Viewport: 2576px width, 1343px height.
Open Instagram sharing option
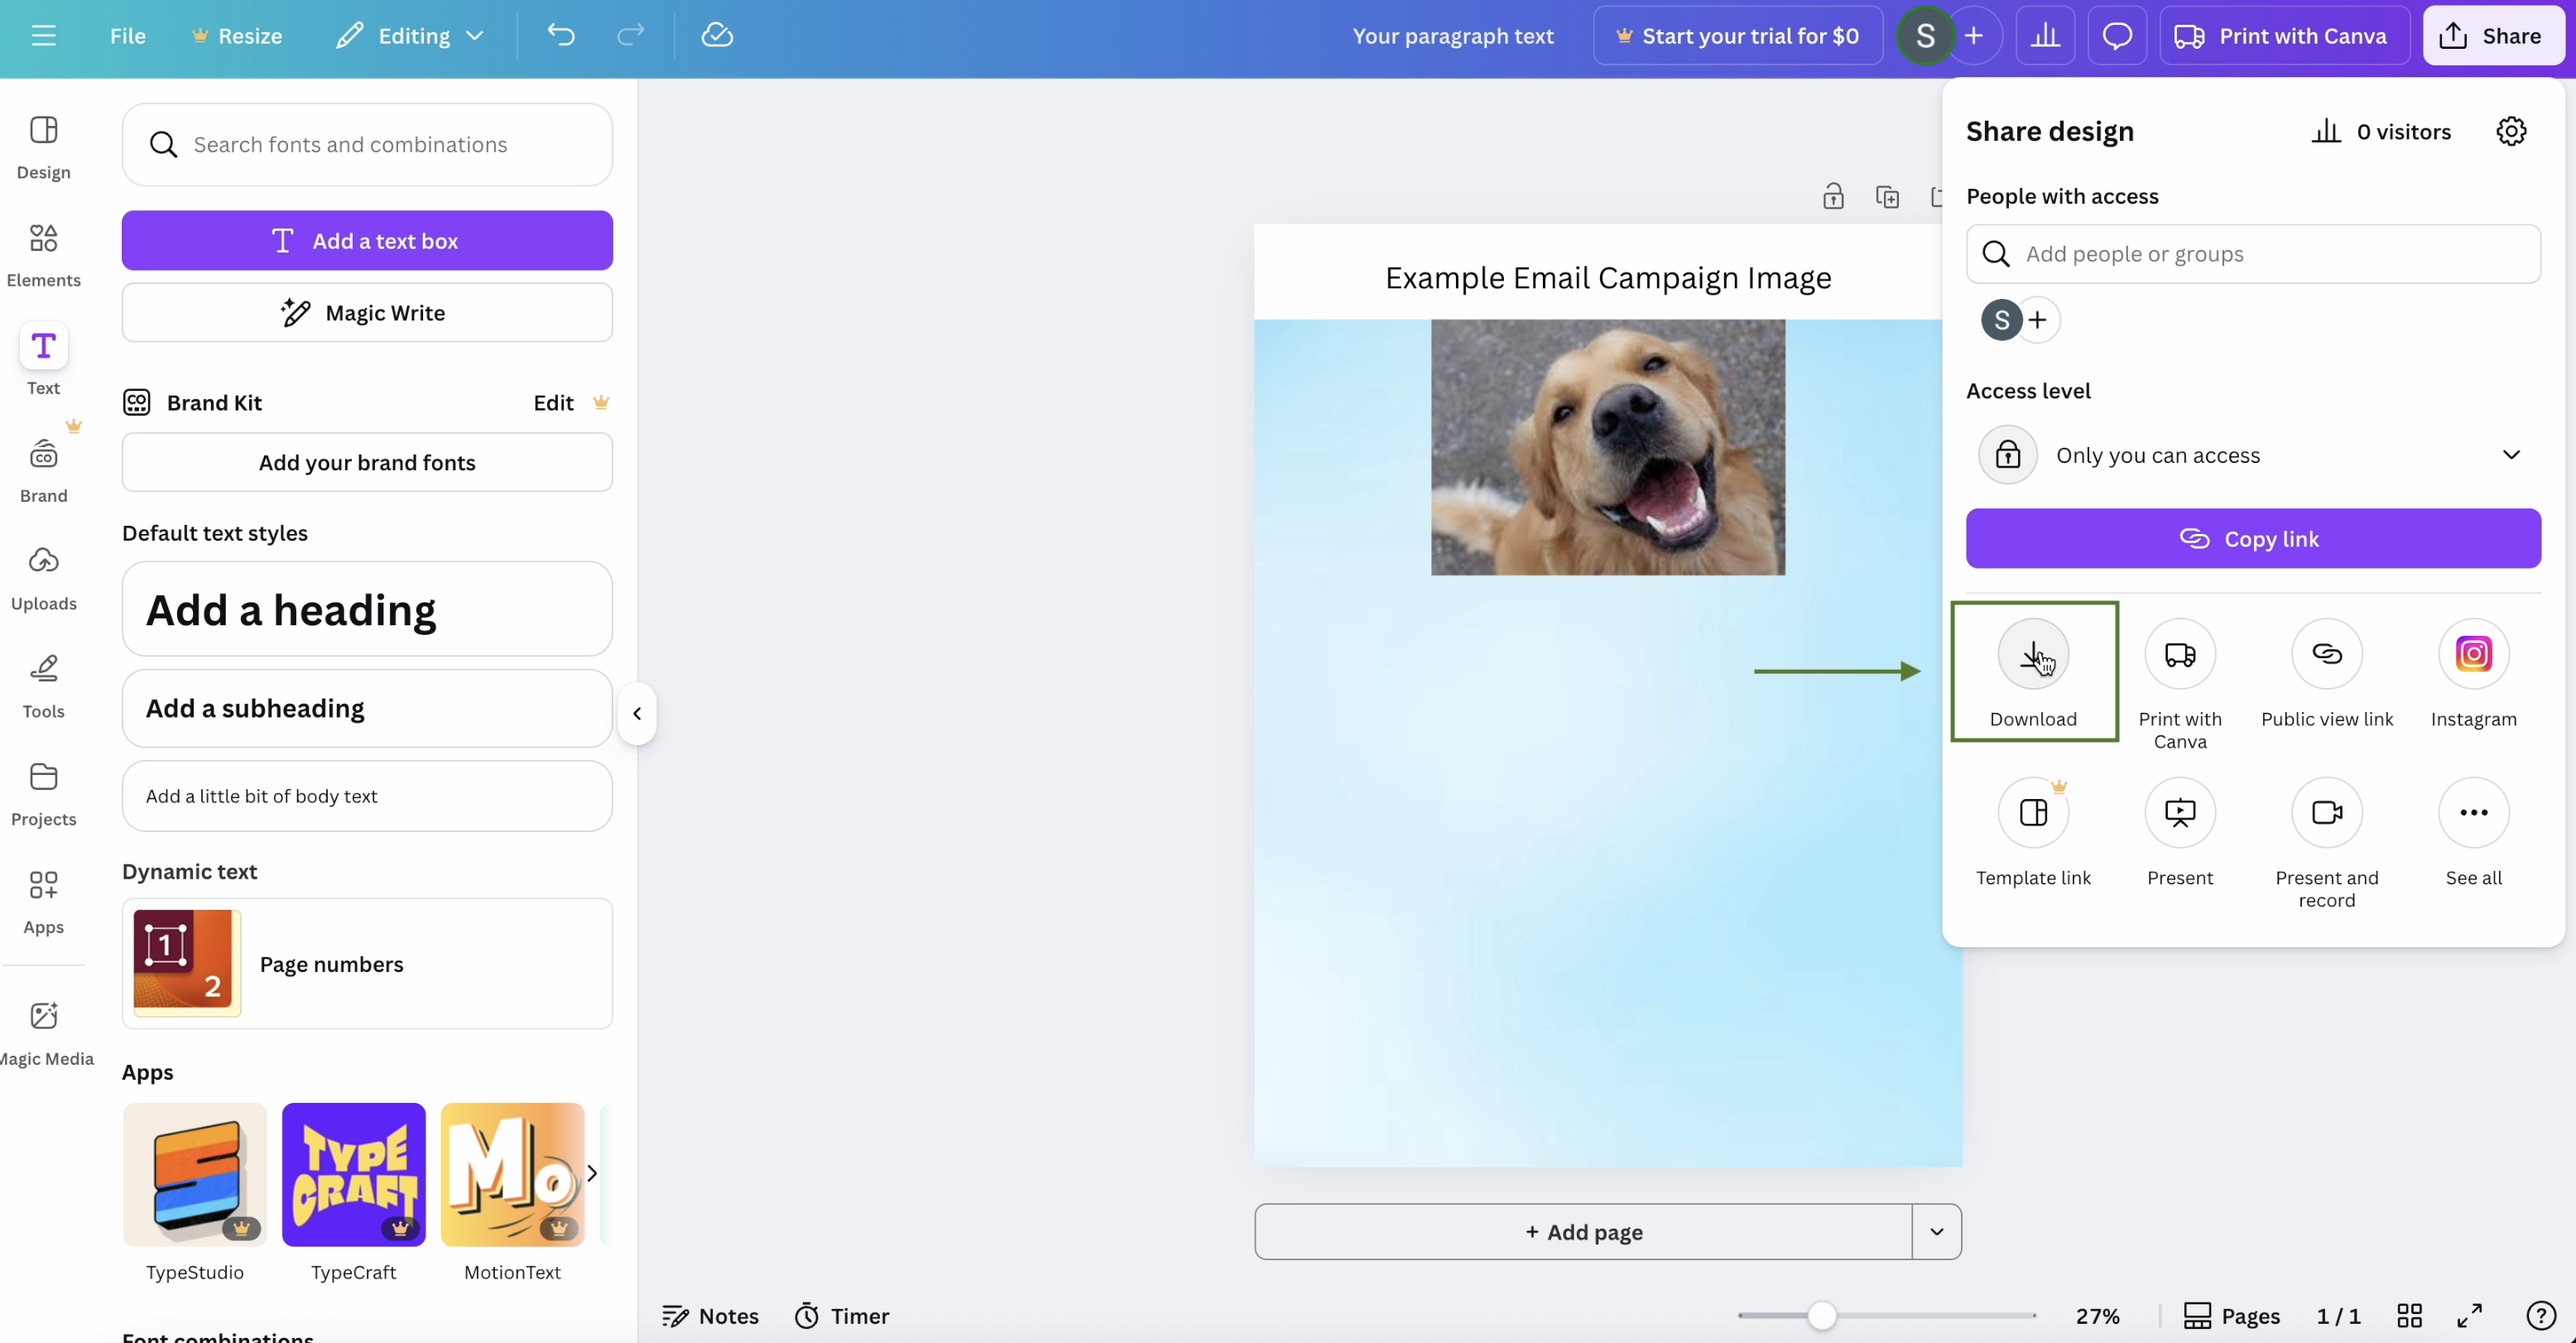[x=2473, y=655]
